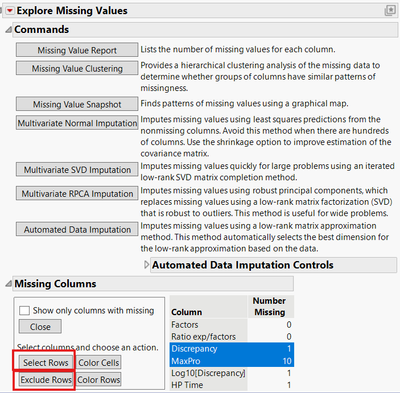
Task: Collapse the Commands section disclosure triangle
Action: tap(8, 30)
